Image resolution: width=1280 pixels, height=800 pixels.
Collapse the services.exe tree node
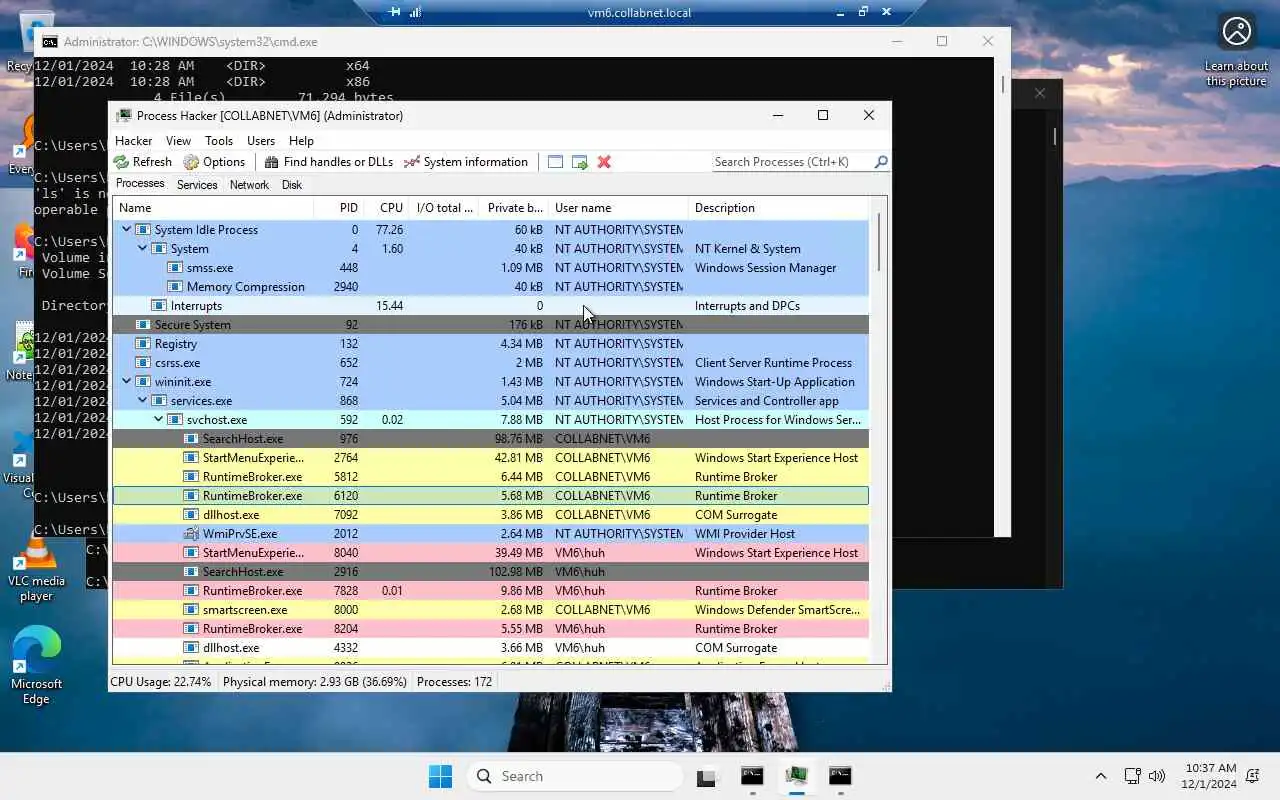click(142, 401)
